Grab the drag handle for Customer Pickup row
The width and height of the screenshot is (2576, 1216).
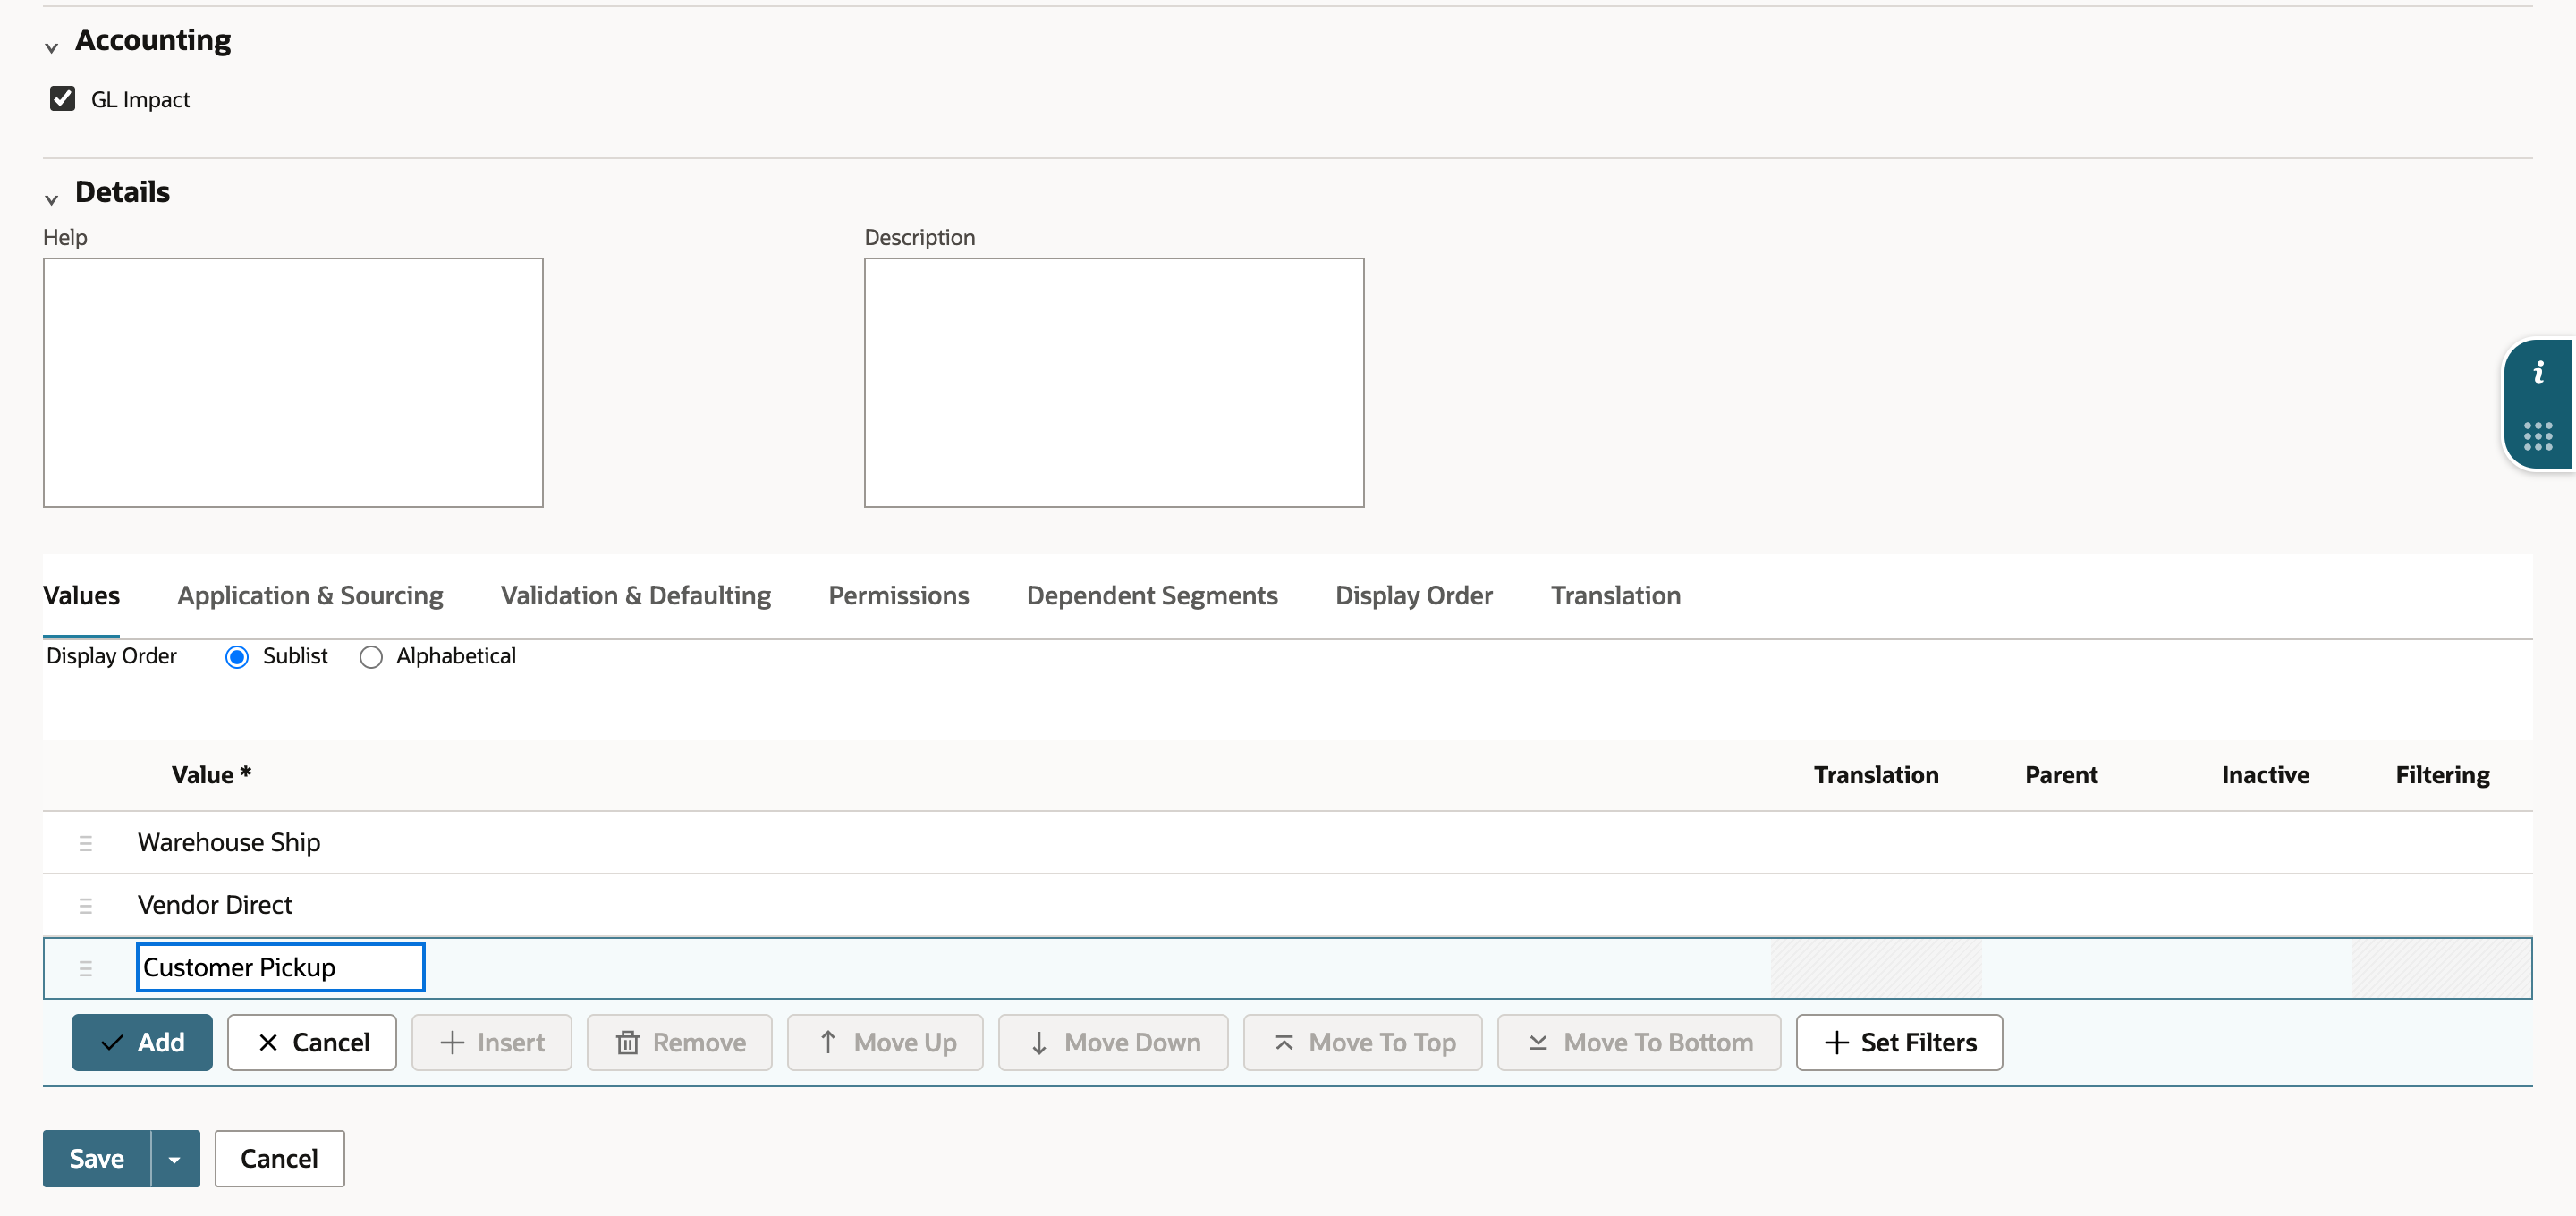pyautogui.click(x=85, y=968)
